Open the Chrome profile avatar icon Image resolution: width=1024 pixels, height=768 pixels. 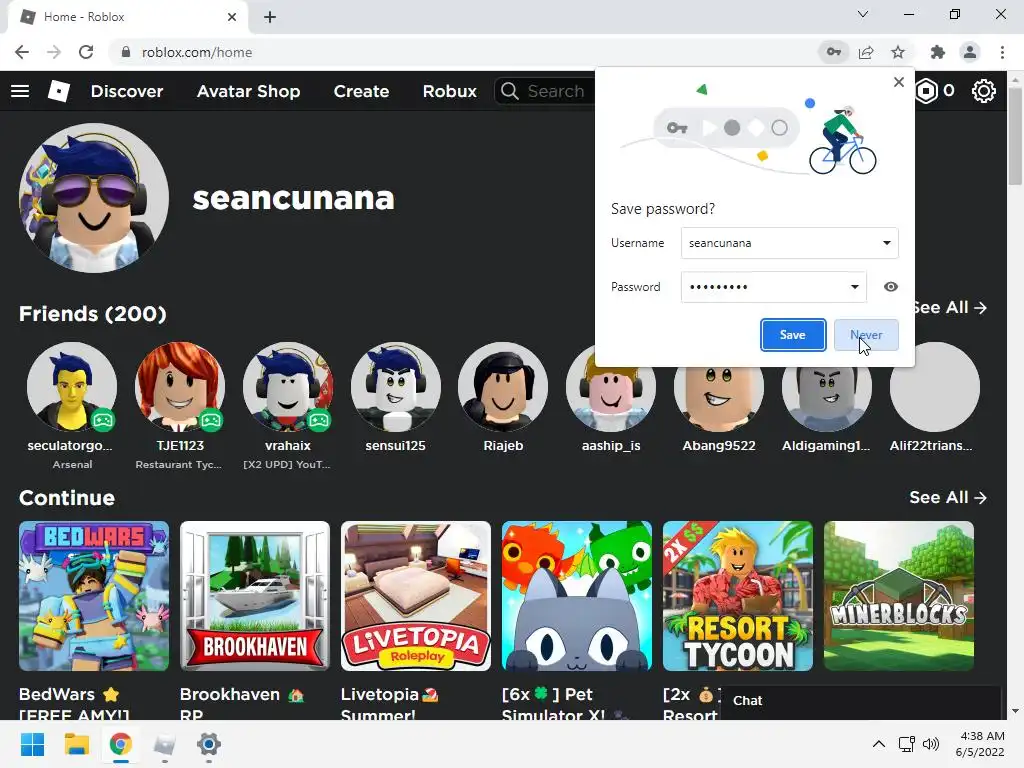(x=970, y=52)
